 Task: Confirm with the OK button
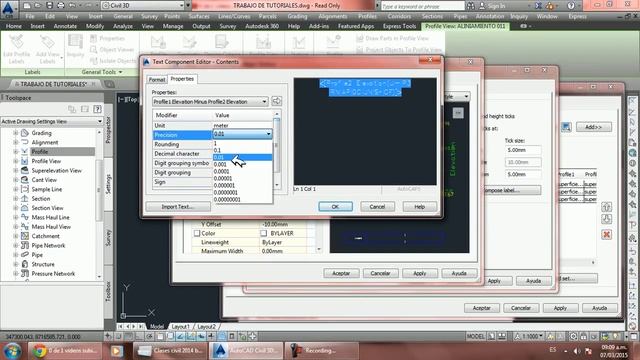tap(336, 207)
